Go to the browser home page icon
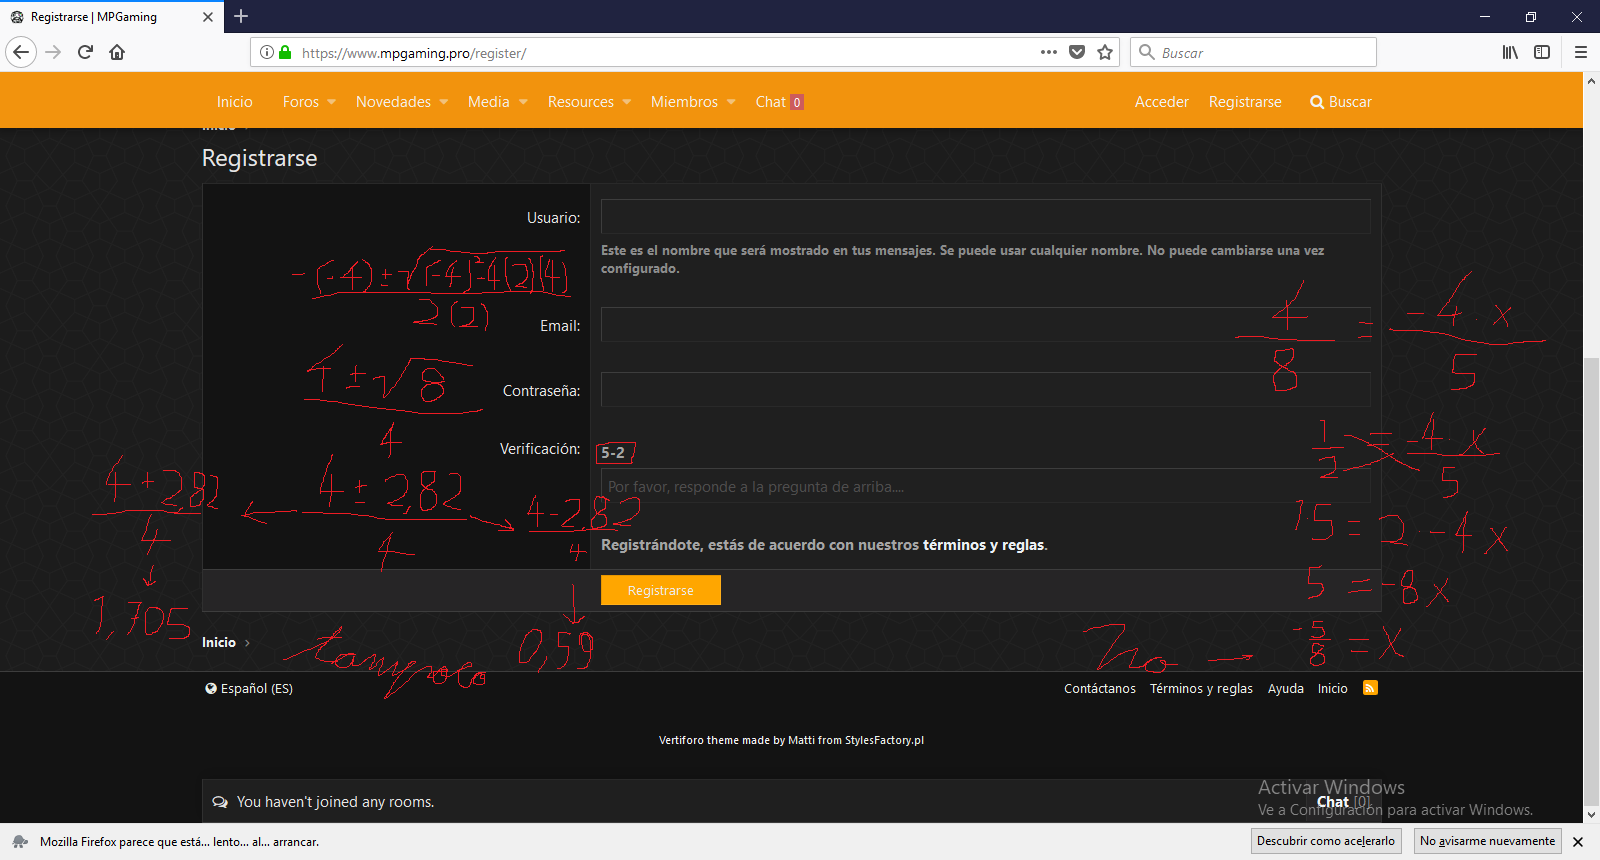The height and width of the screenshot is (860, 1600). pos(117,52)
